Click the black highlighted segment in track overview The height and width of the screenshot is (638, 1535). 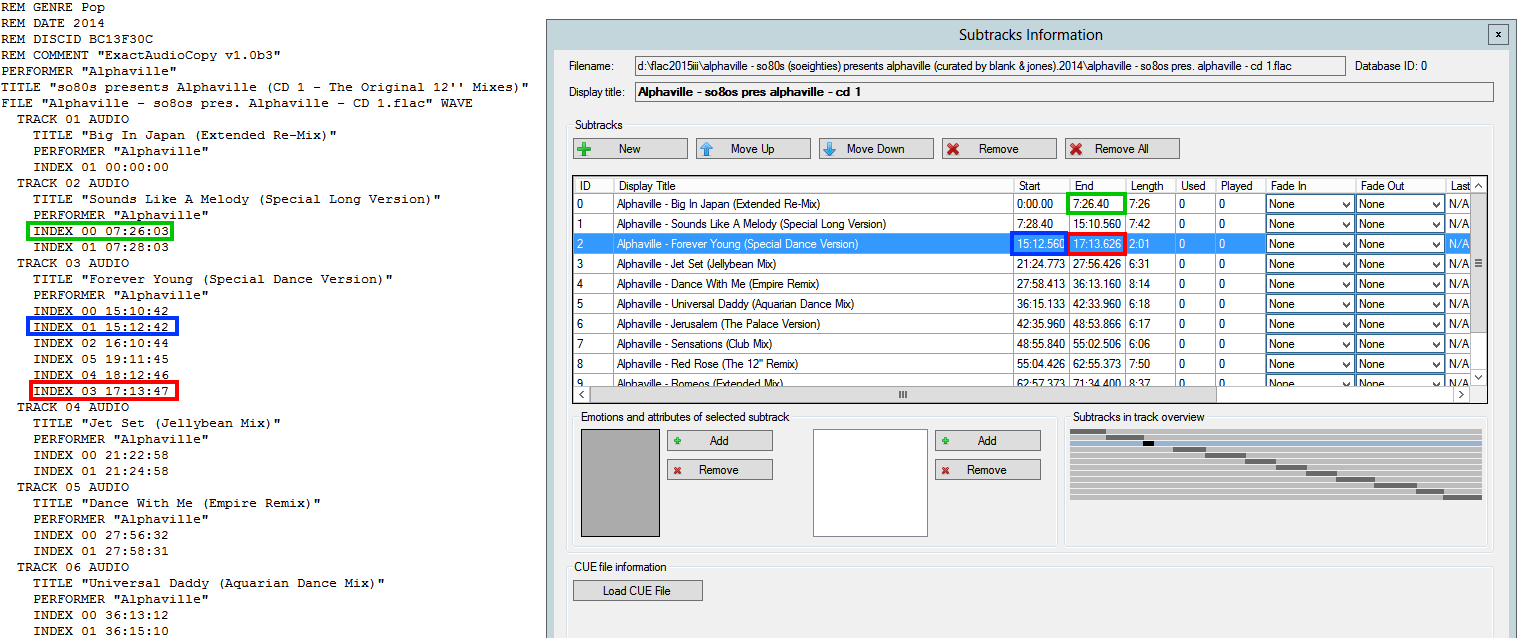(x=1149, y=443)
